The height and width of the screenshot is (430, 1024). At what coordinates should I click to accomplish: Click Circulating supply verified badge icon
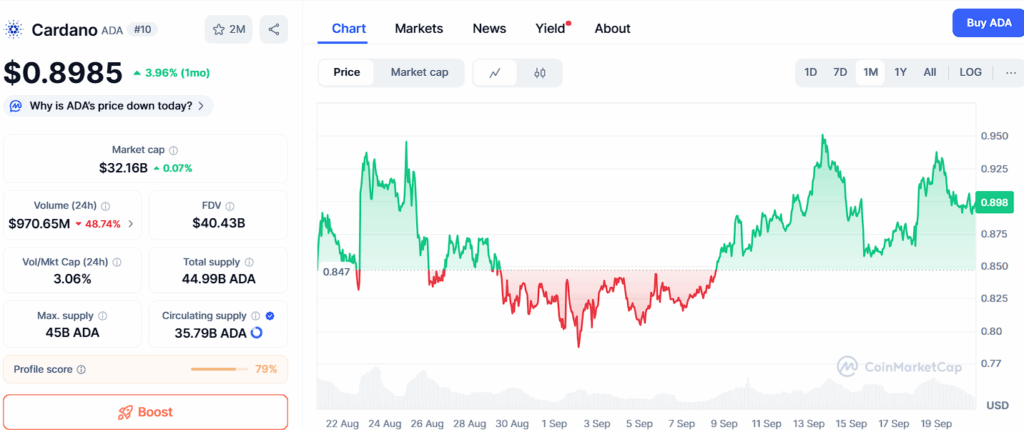pyautogui.click(x=271, y=316)
